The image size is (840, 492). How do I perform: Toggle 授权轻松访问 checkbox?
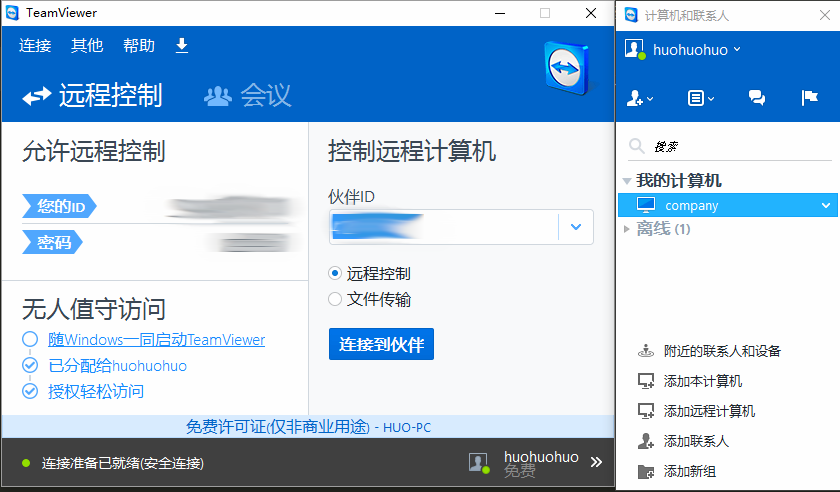[x=30, y=391]
